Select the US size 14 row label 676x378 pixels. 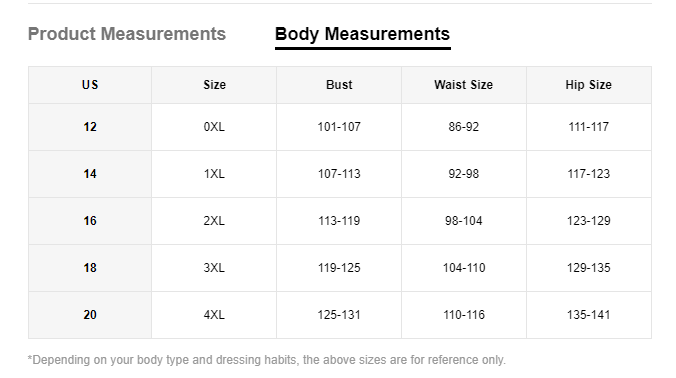point(90,174)
